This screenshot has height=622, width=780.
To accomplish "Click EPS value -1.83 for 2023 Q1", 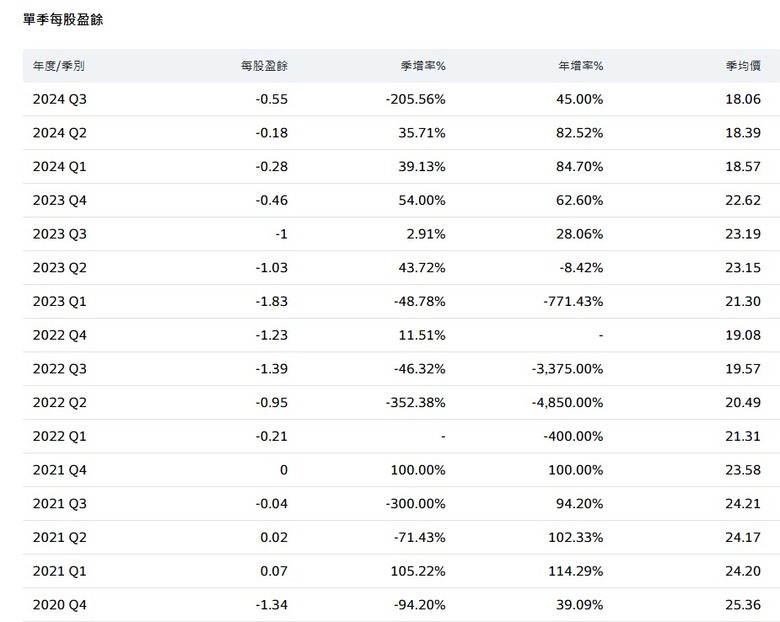I will click(272, 302).
